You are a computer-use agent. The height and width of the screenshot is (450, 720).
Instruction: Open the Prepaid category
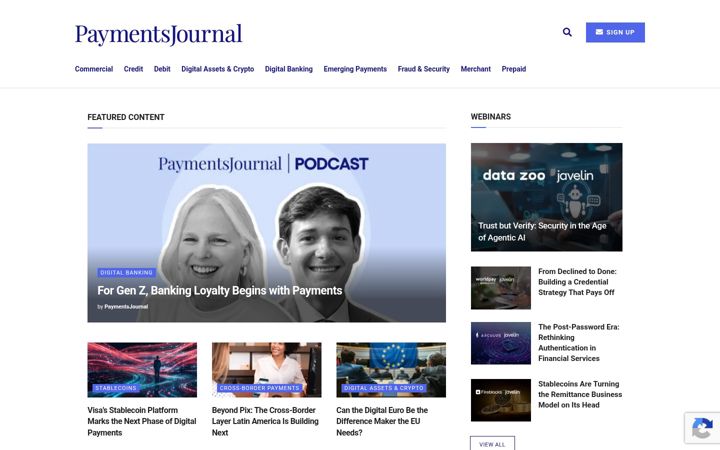(513, 69)
